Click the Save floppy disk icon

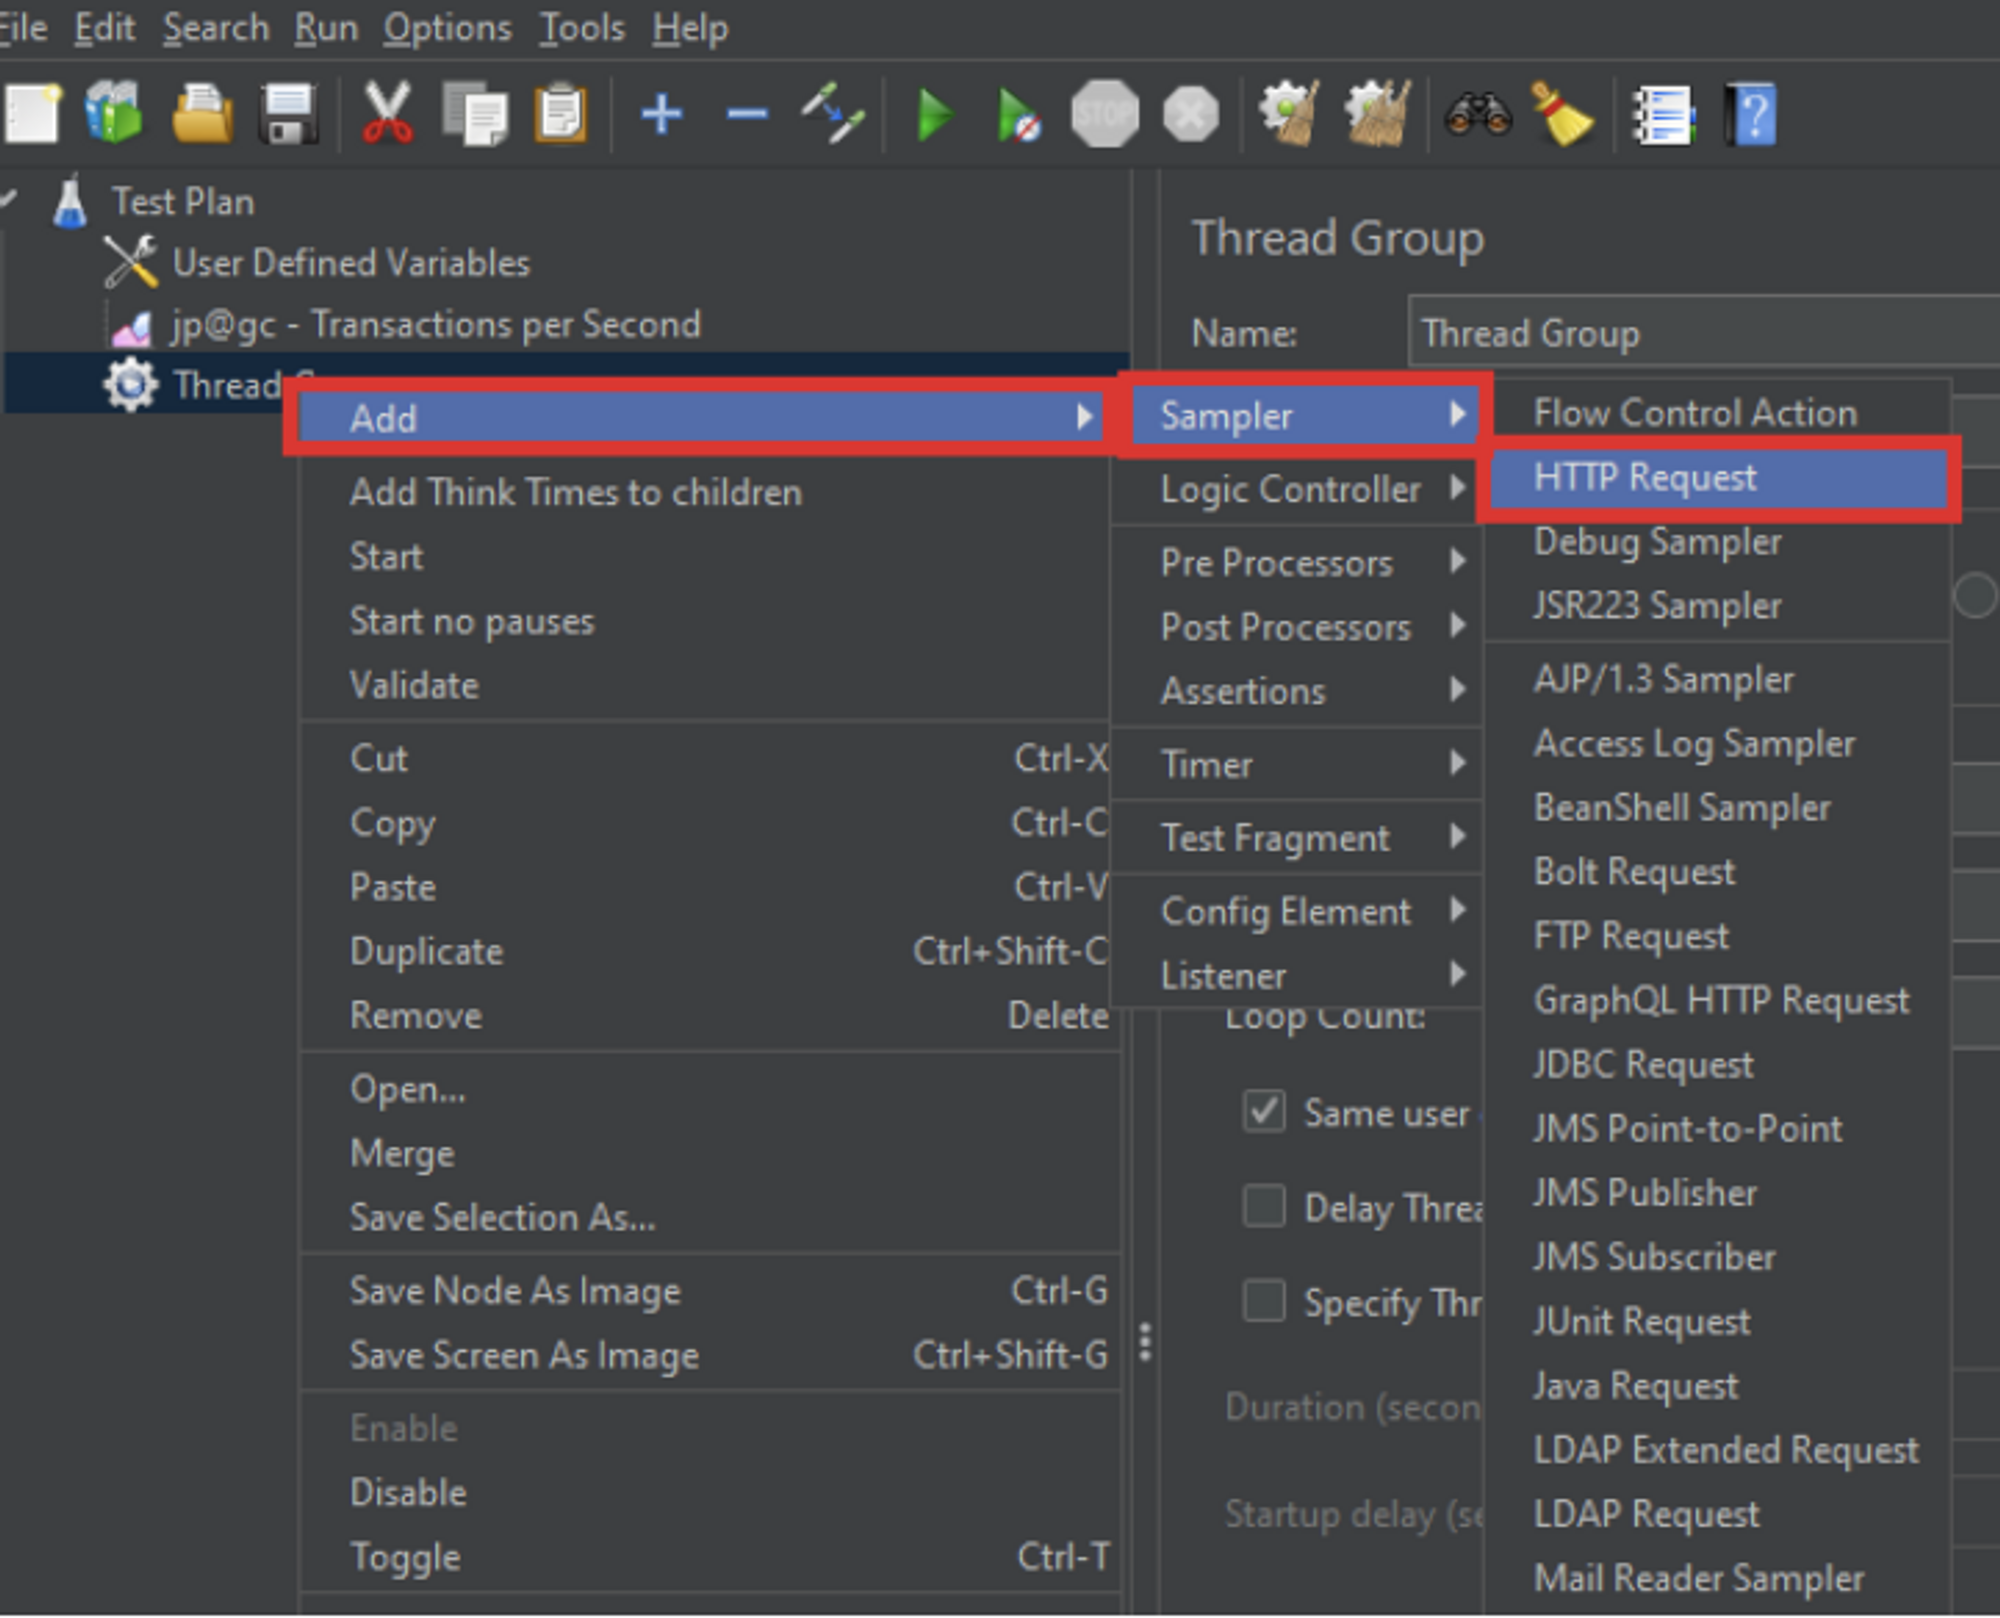289,115
